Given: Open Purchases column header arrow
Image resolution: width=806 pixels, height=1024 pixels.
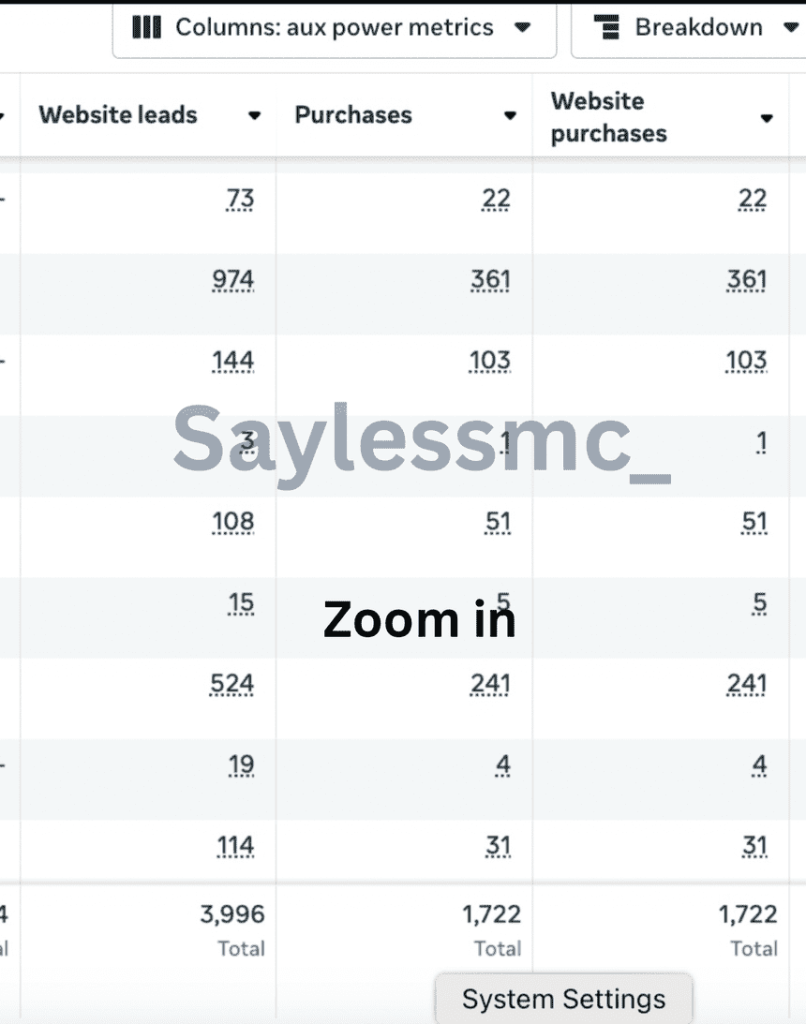Looking at the screenshot, I should (510, 116).
